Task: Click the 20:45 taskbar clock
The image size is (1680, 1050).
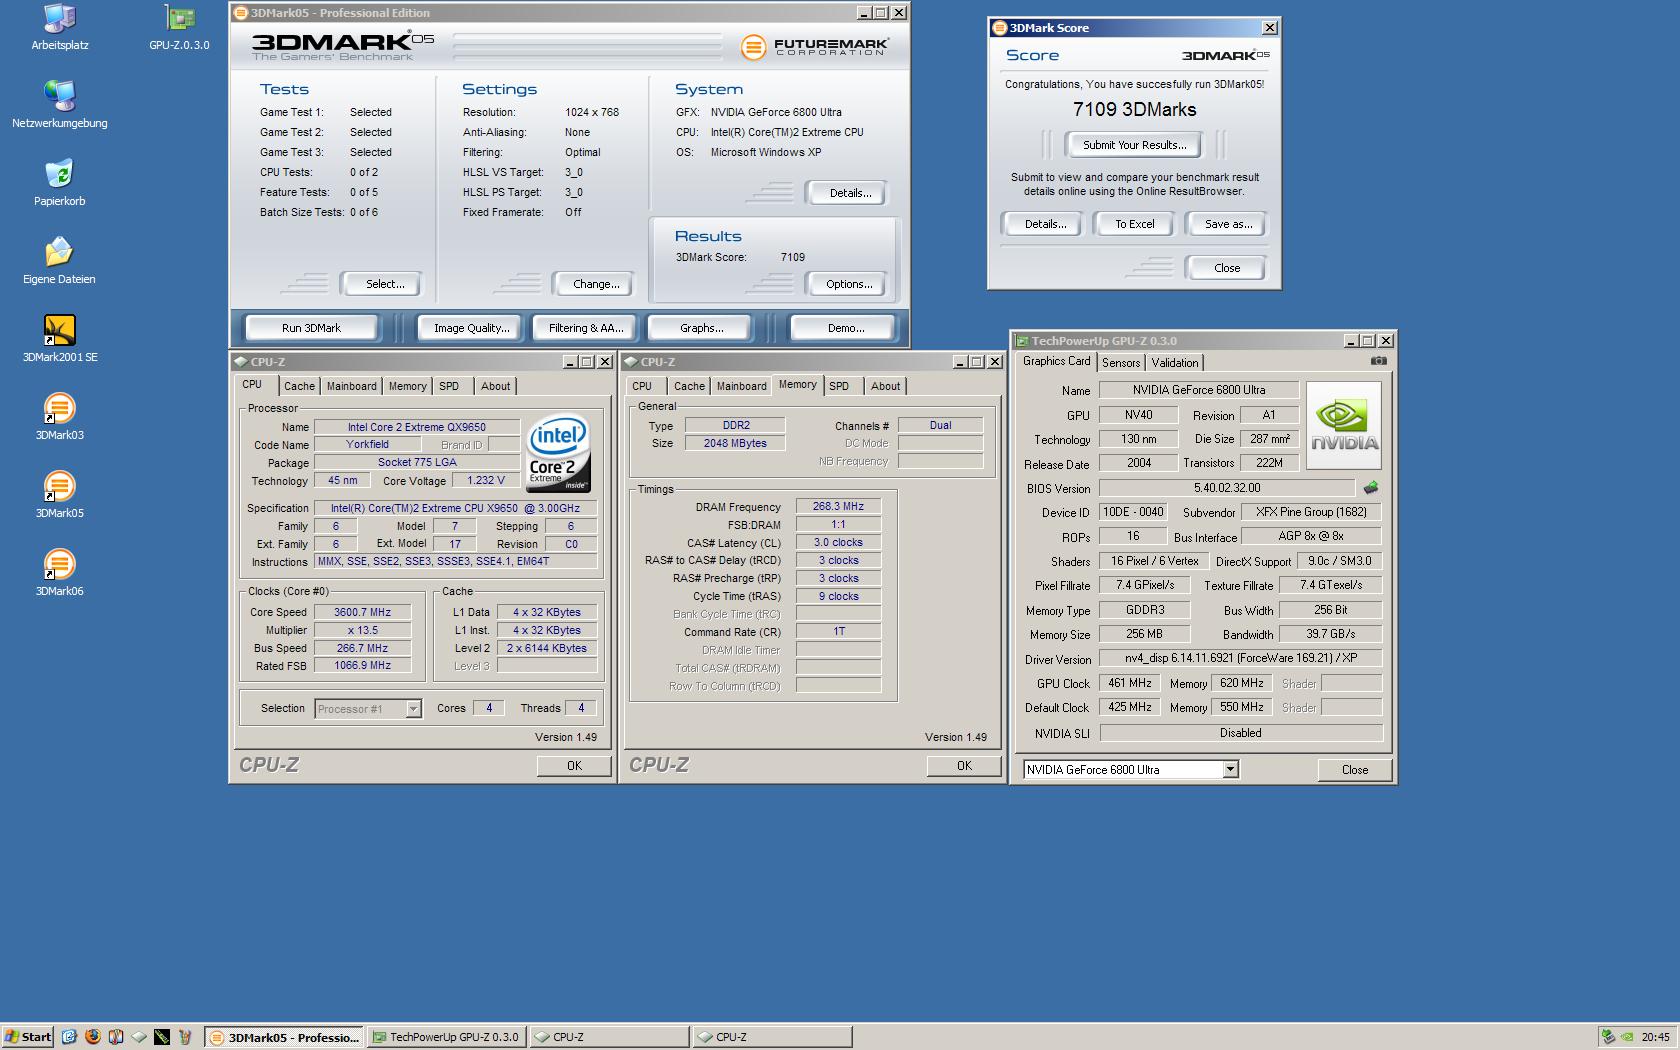Action: tap(1655, 1037)
